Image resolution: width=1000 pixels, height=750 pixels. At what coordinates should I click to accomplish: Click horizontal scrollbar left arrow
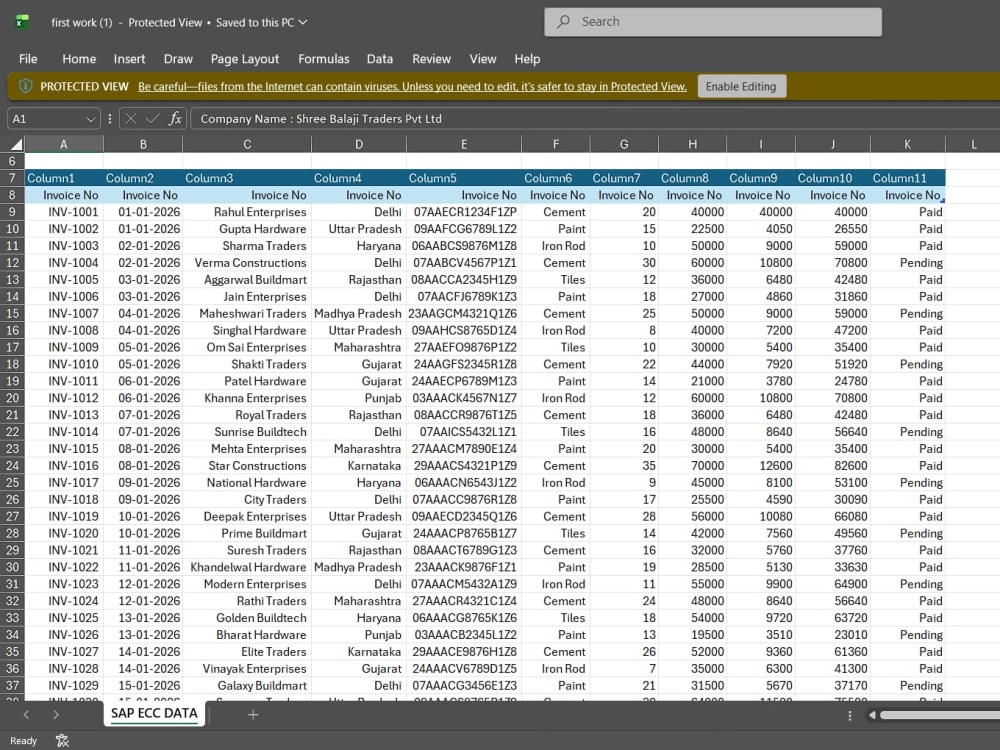(x=872, y=716)
